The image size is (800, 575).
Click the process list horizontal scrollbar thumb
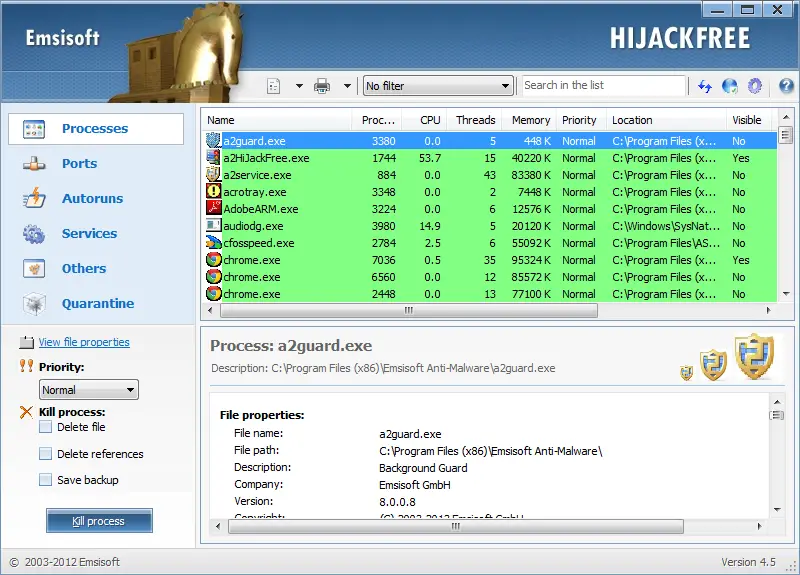pos(409,310)
